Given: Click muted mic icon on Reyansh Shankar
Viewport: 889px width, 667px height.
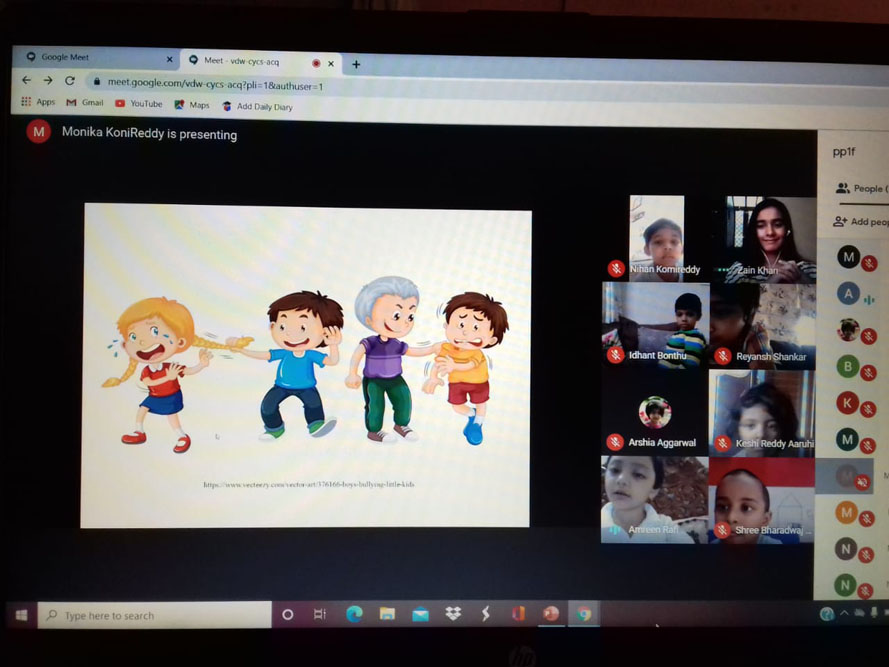Looking at the screenshot, I should (722, 356).
